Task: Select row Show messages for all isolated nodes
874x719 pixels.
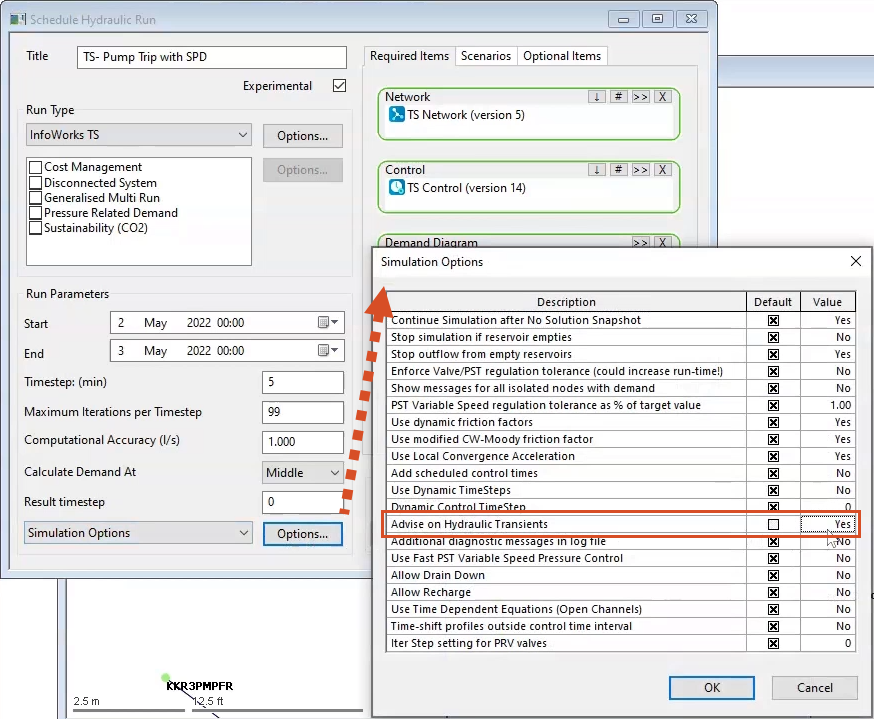Action: (620, 388)
